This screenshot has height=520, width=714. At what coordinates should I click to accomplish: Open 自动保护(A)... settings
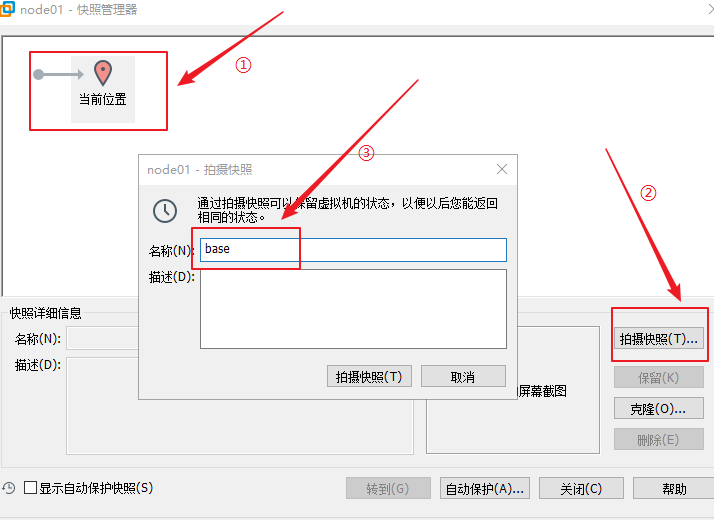485,488
